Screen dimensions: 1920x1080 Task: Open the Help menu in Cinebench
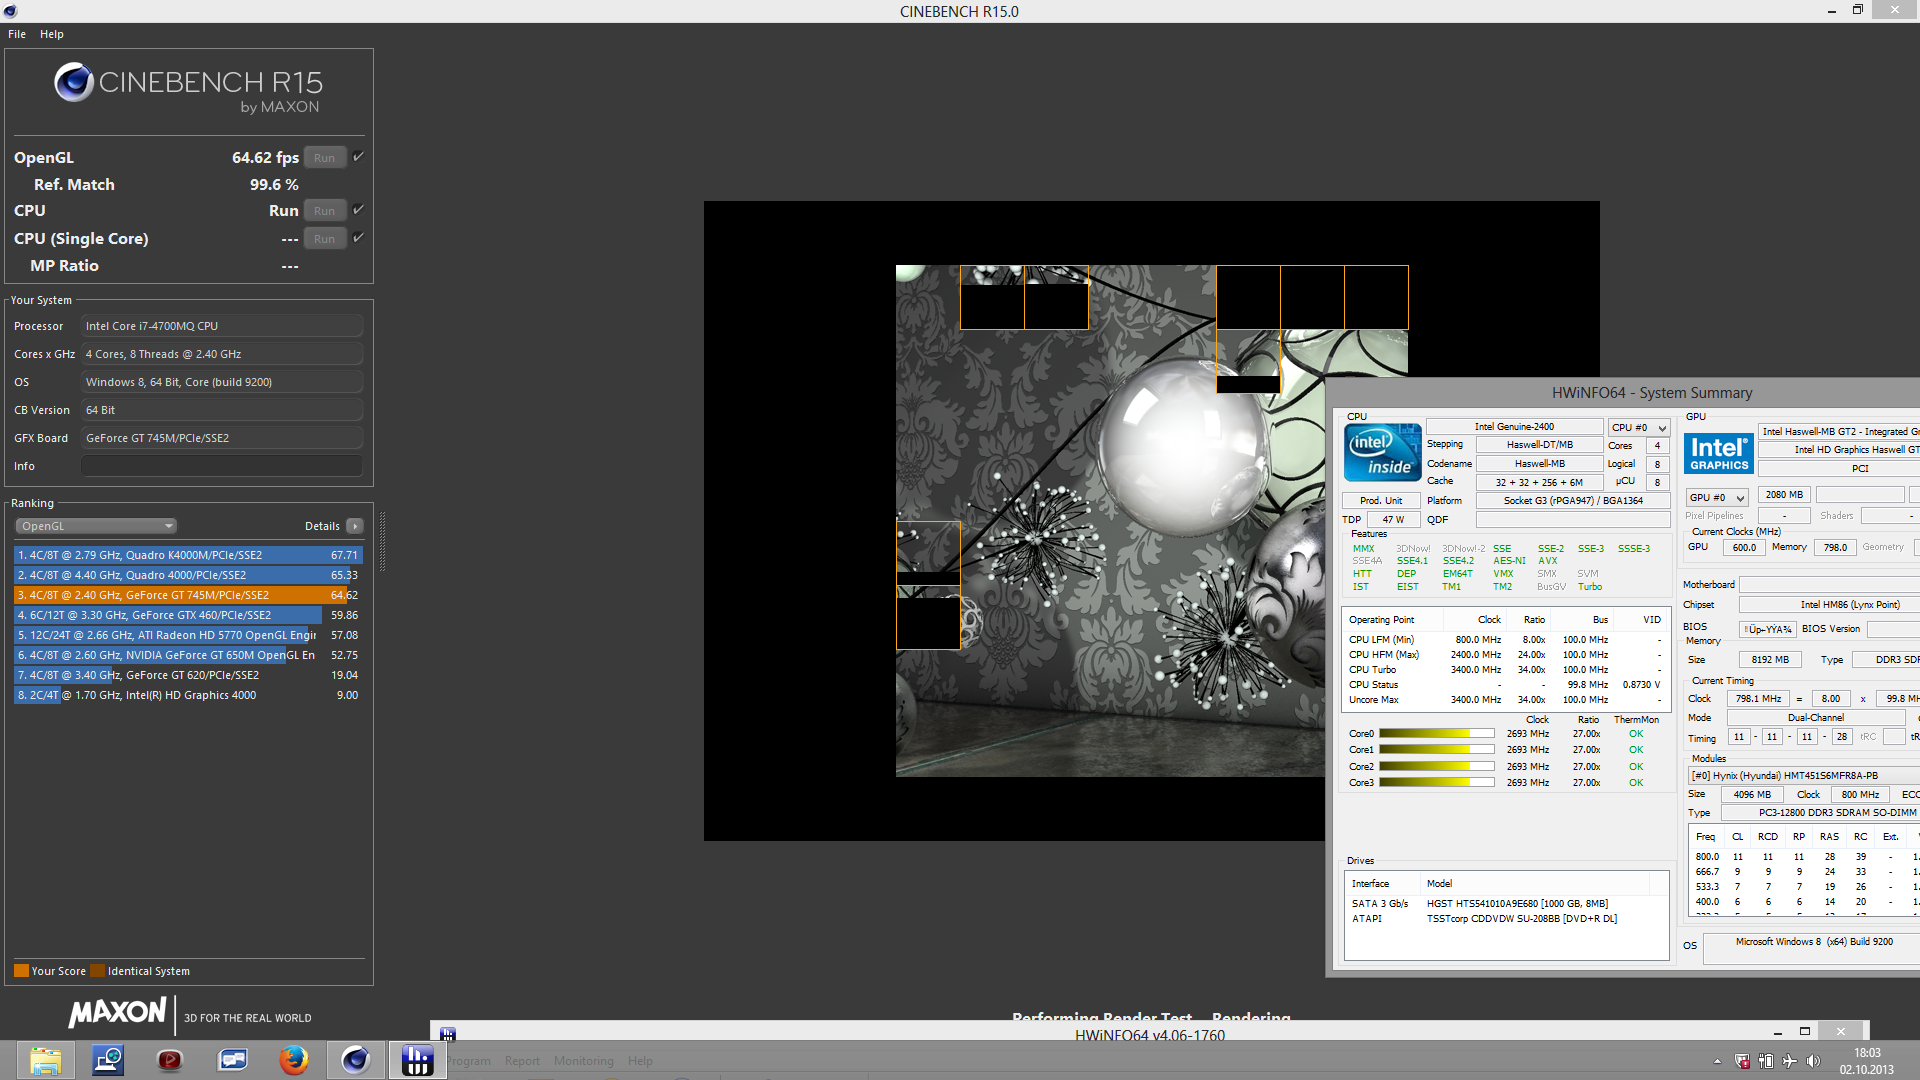(x=51, y=34)
